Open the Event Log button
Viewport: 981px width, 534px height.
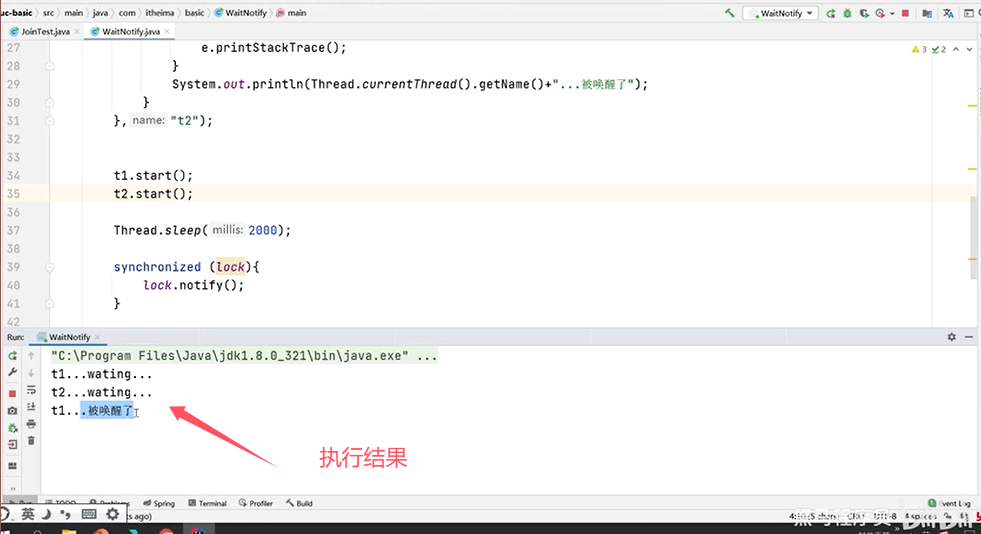949,503
